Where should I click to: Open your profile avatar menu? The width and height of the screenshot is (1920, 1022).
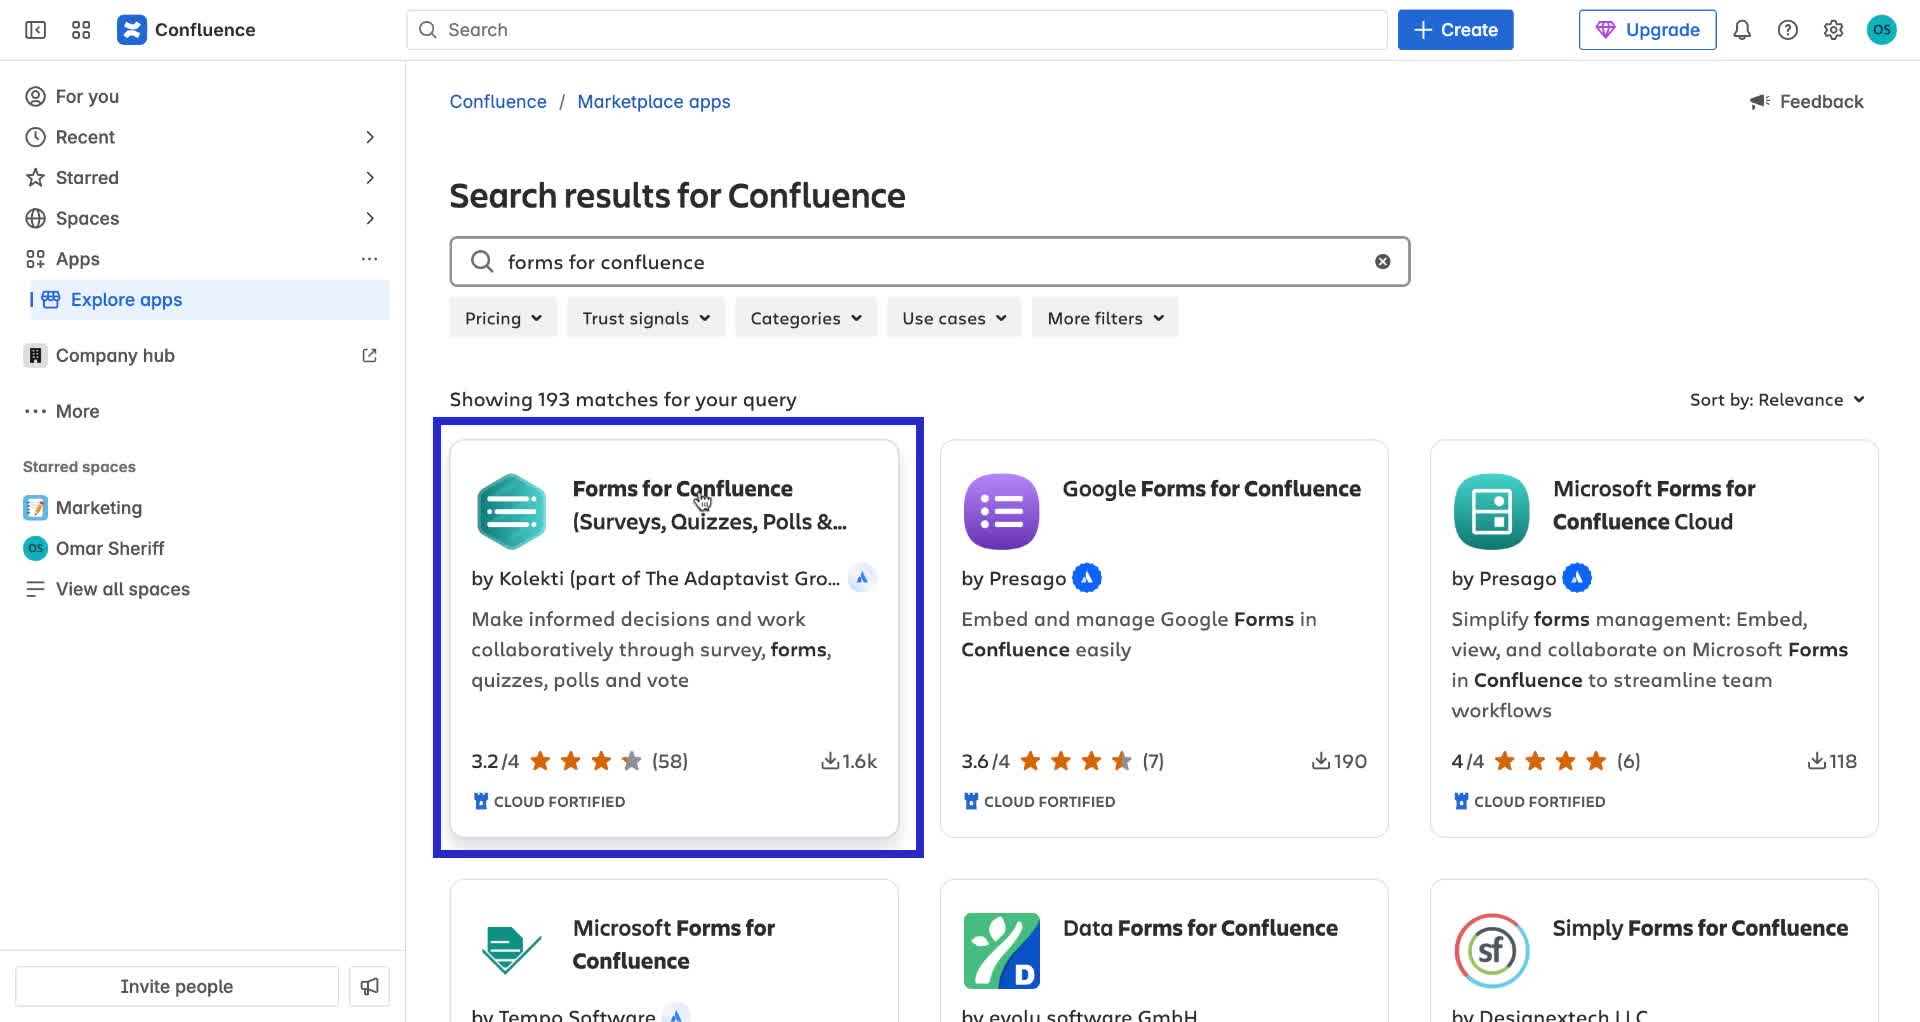[1883, 30]
